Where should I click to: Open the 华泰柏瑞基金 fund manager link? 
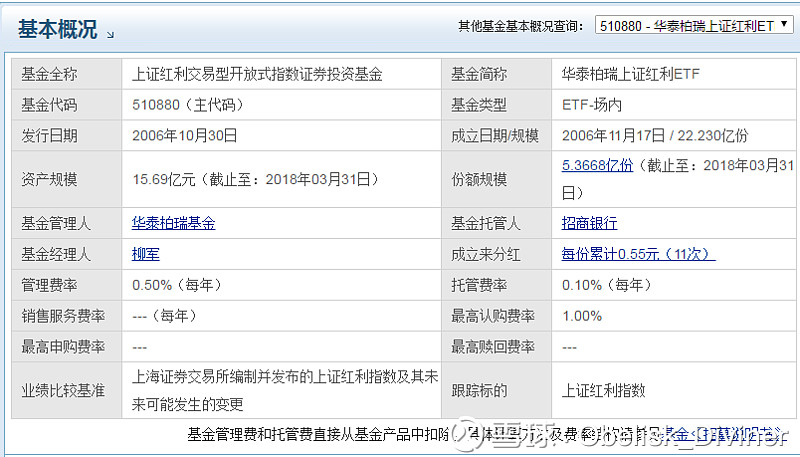point(173,223)
